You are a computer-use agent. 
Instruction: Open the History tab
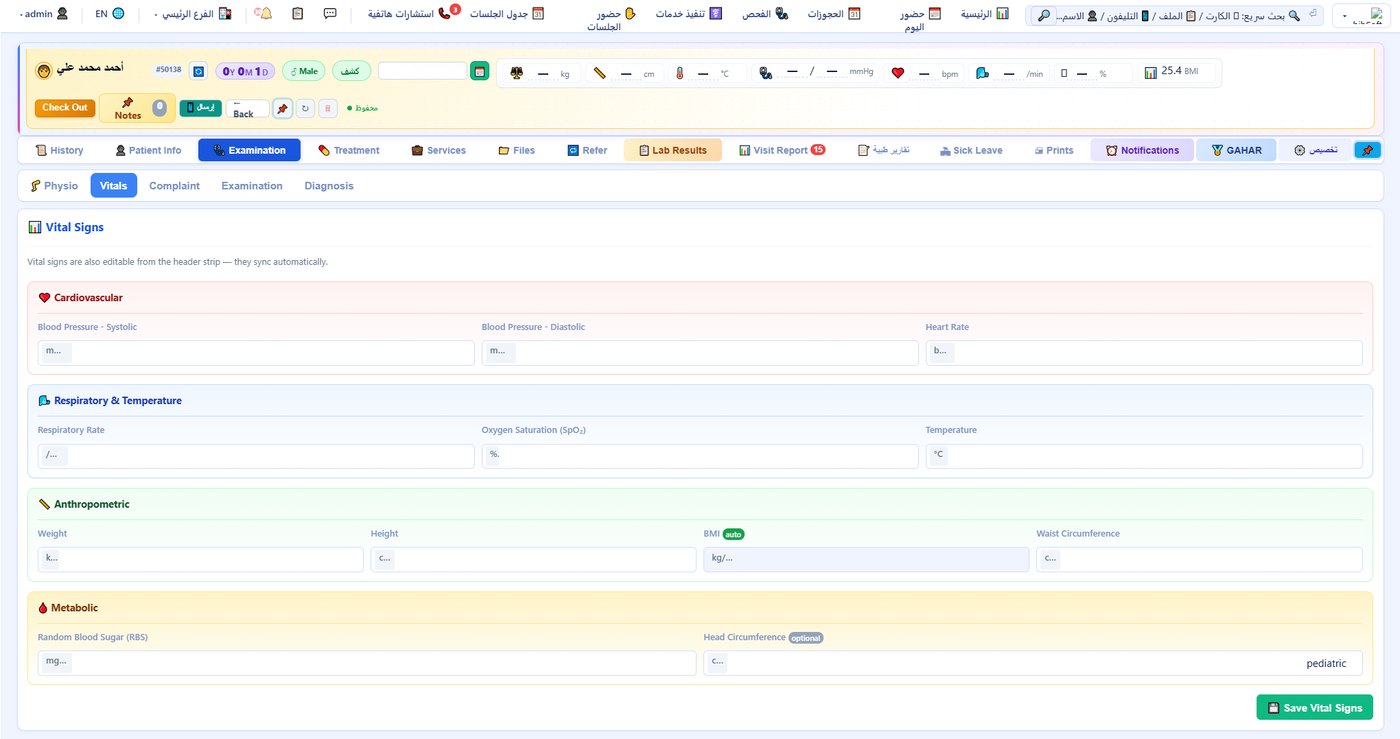60,150
